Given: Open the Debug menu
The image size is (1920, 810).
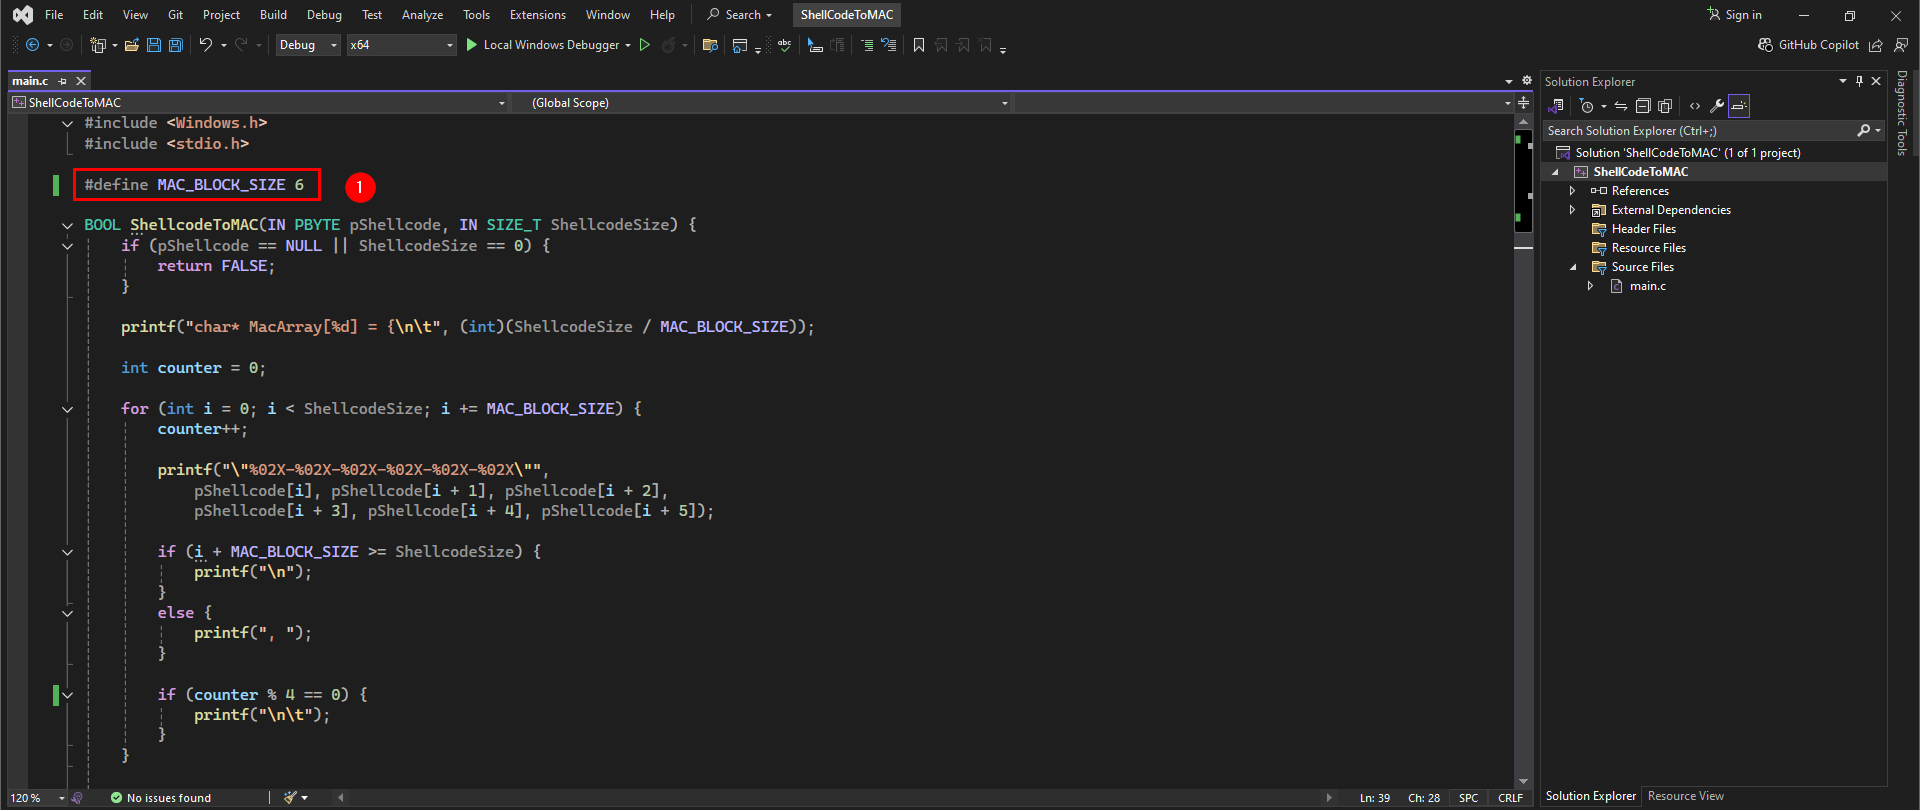Looking at the screenshot, I should pos(324,15).
